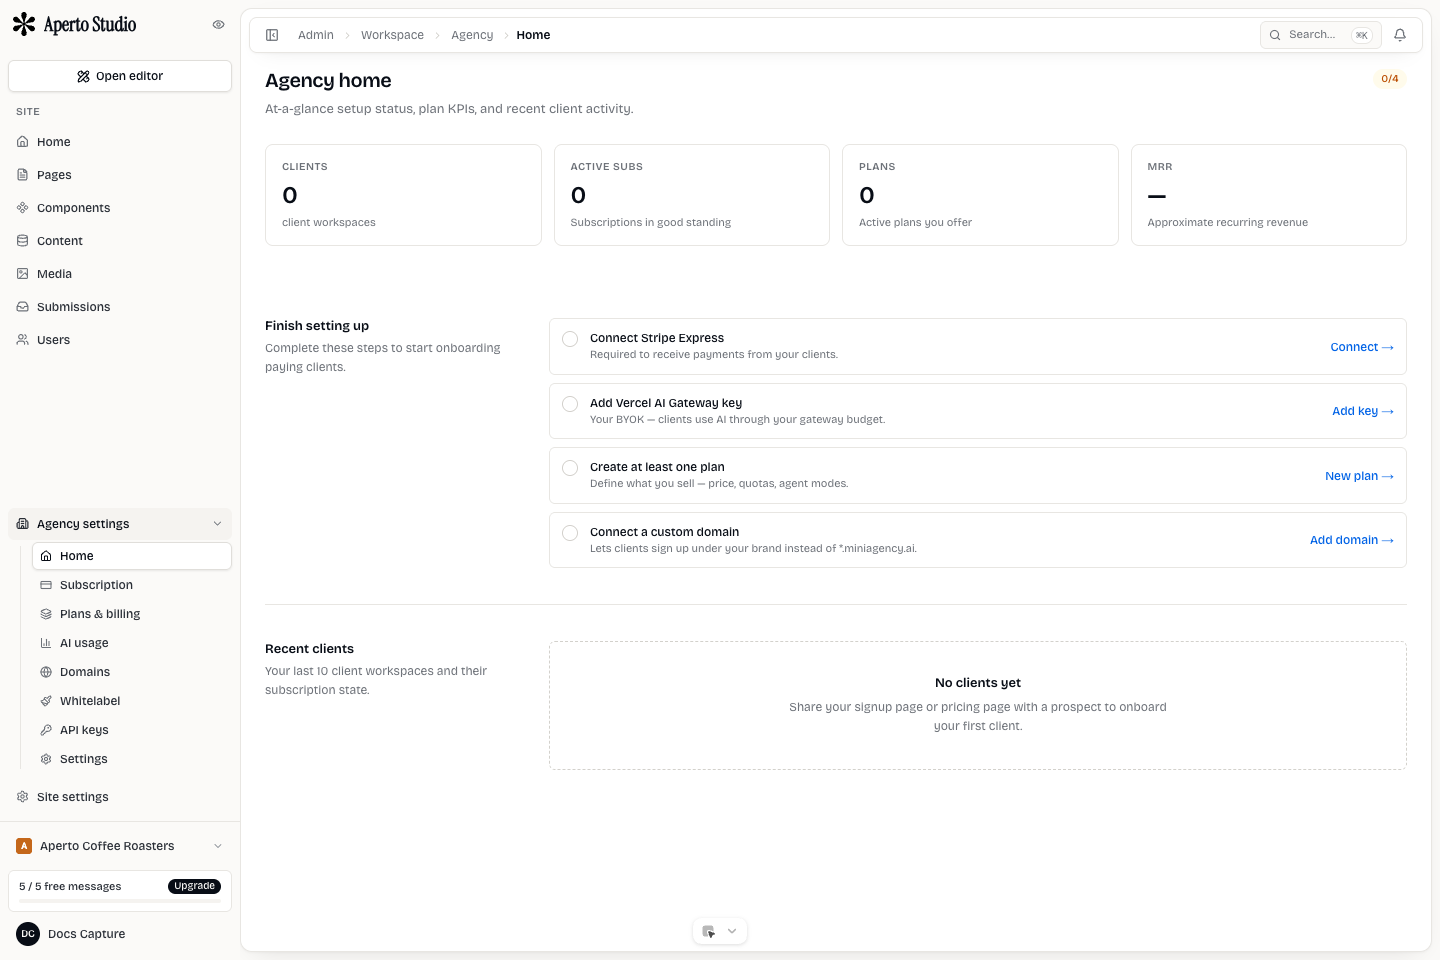Click the Site settings gear icon
This screenshot has height=960, width=1440.
(x=23, y=797)
